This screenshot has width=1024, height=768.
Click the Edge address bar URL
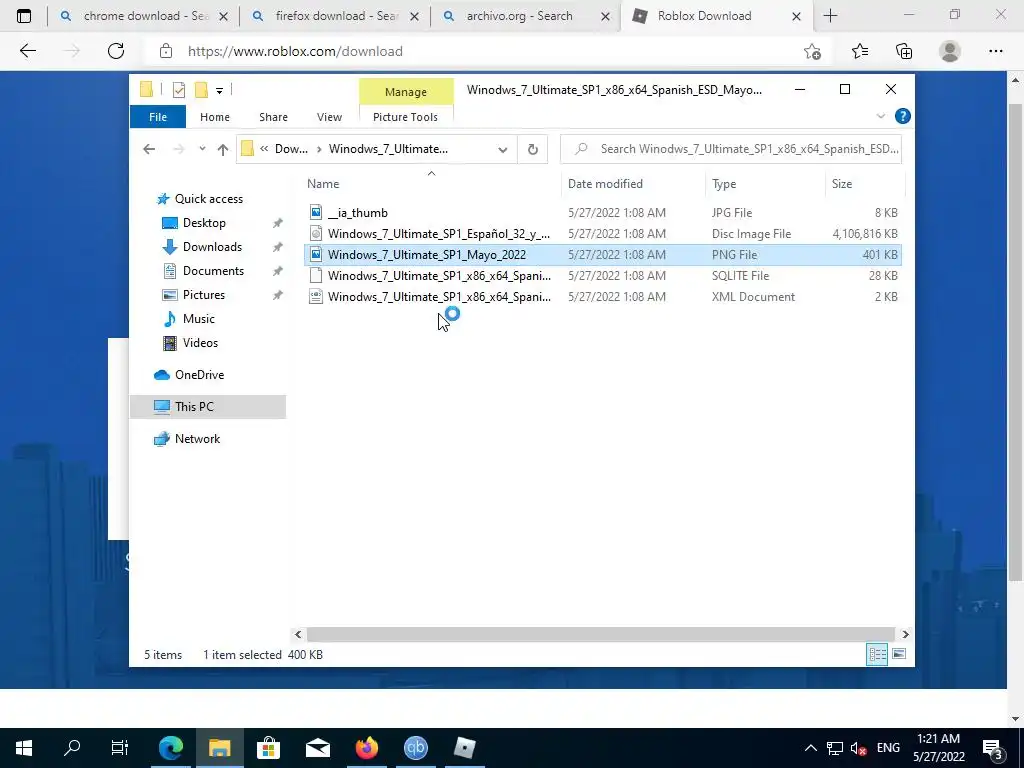point(295,51)
